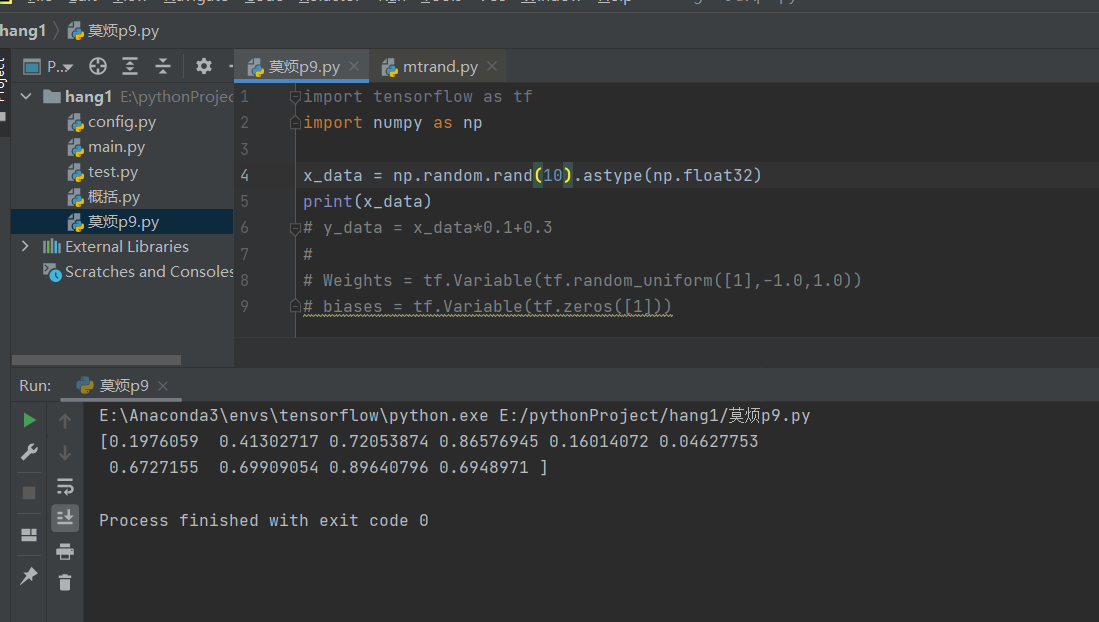The width and height of the screenshot is (1099, 622).
Task: Collapse the hang1 project folder
Action: click(x=26, y=96)
